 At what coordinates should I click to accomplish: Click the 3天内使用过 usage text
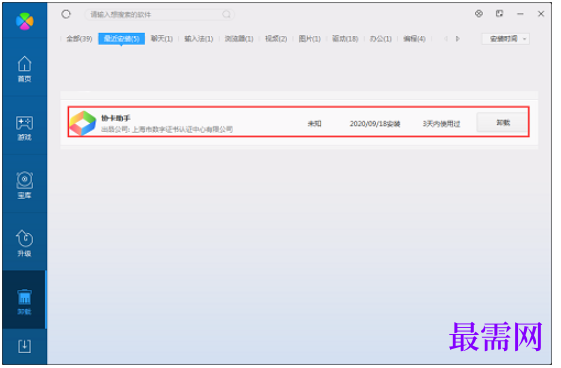point(441,124)
